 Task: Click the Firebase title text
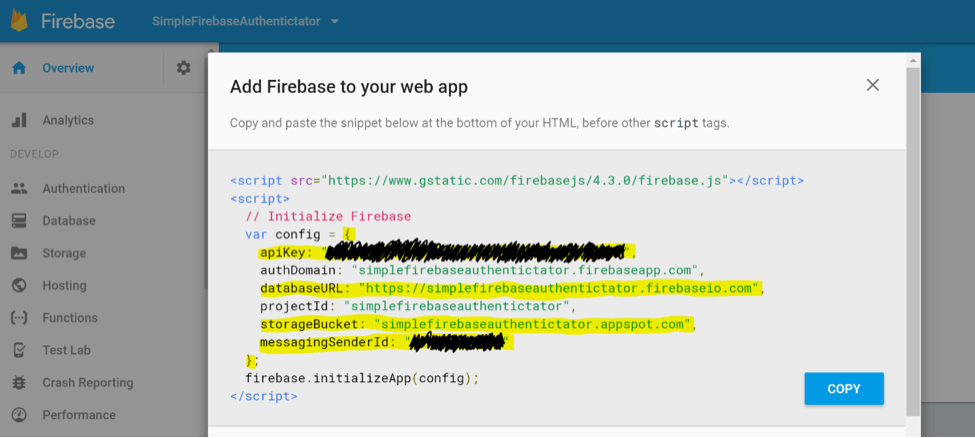click(x=78, y=21)
